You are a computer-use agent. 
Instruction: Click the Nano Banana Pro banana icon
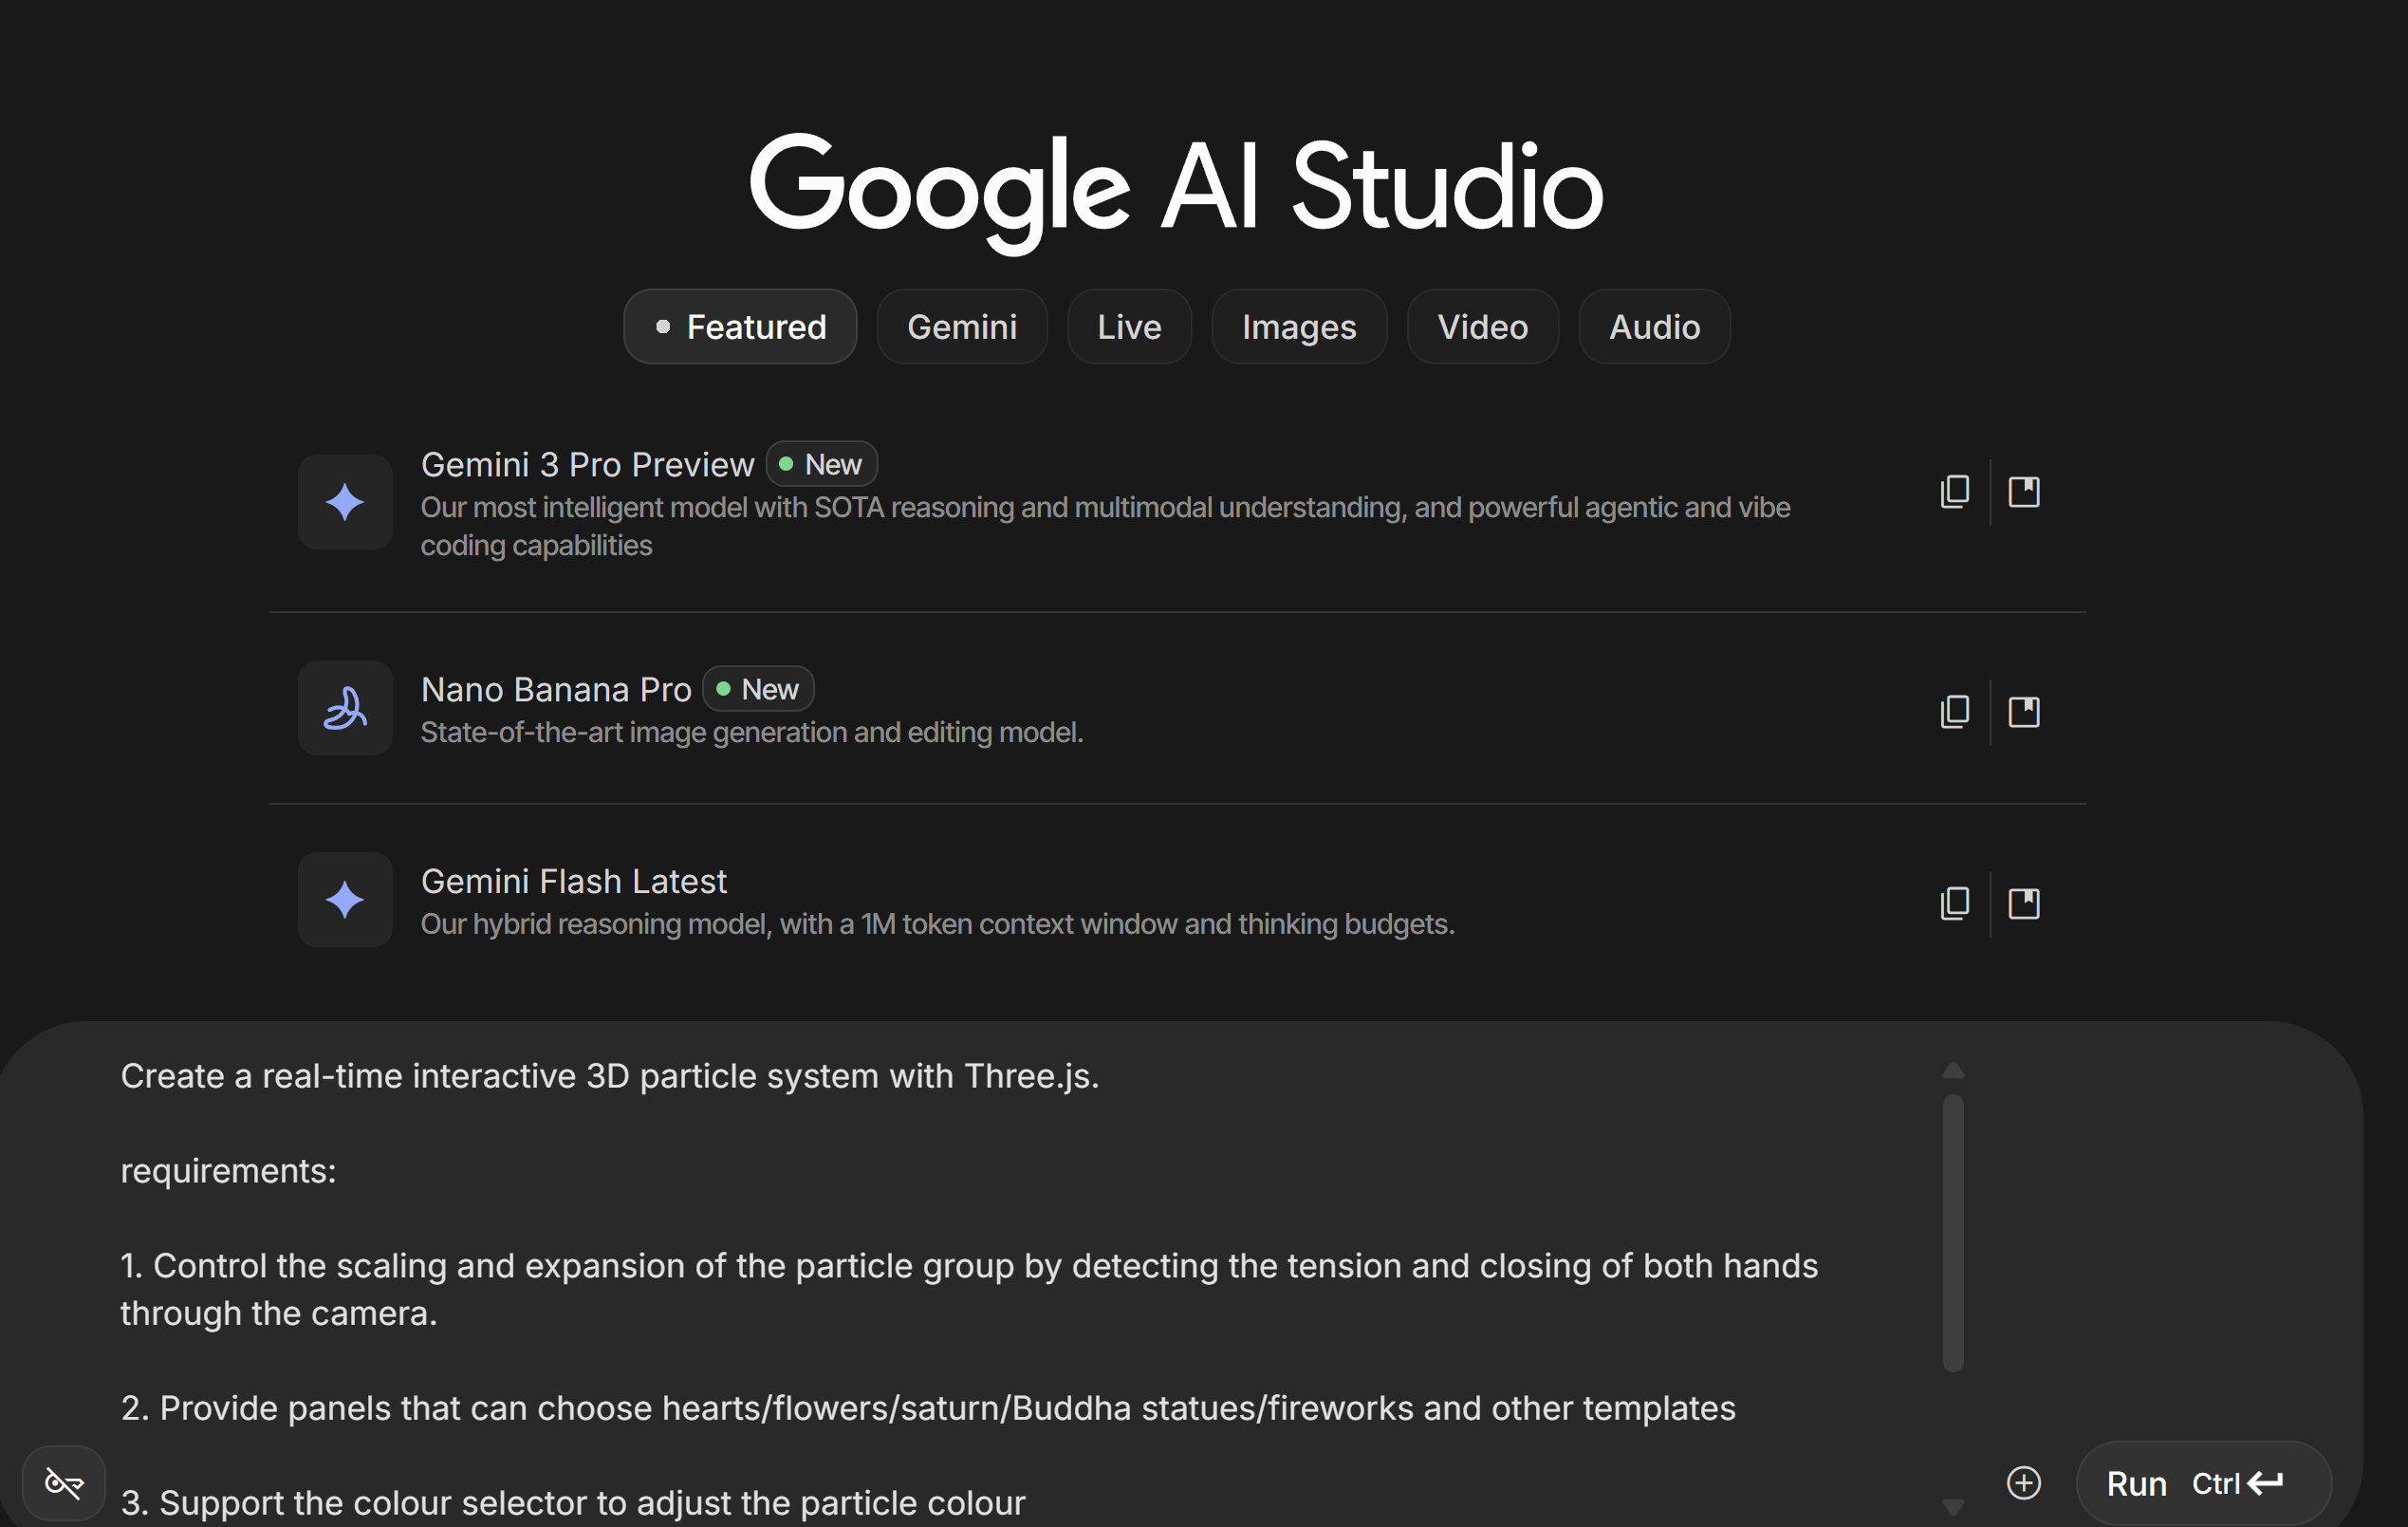tap(345, 708)
